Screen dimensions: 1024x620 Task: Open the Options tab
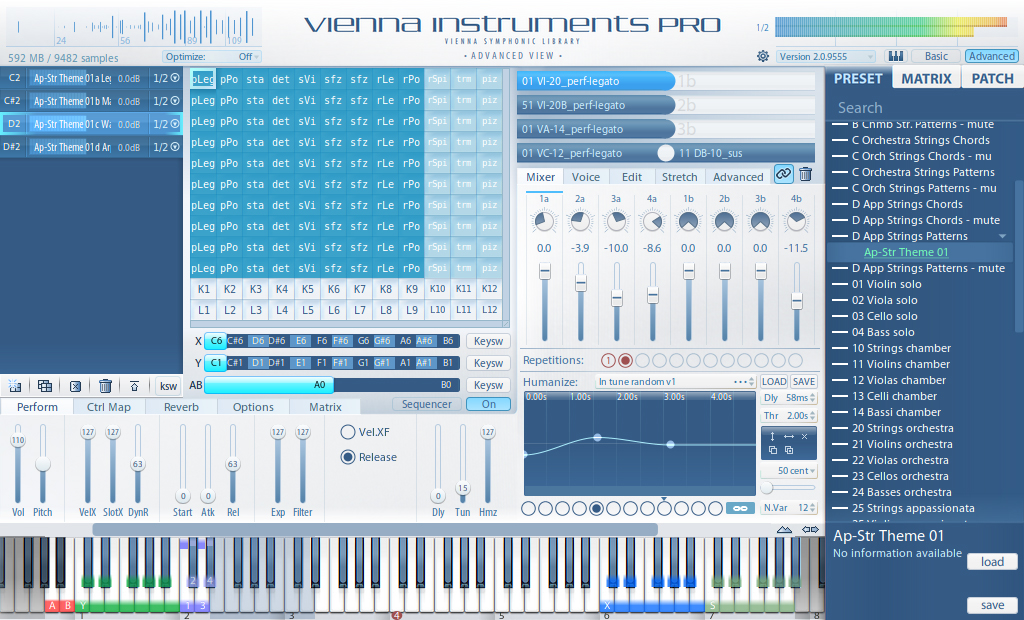[253, 406]
